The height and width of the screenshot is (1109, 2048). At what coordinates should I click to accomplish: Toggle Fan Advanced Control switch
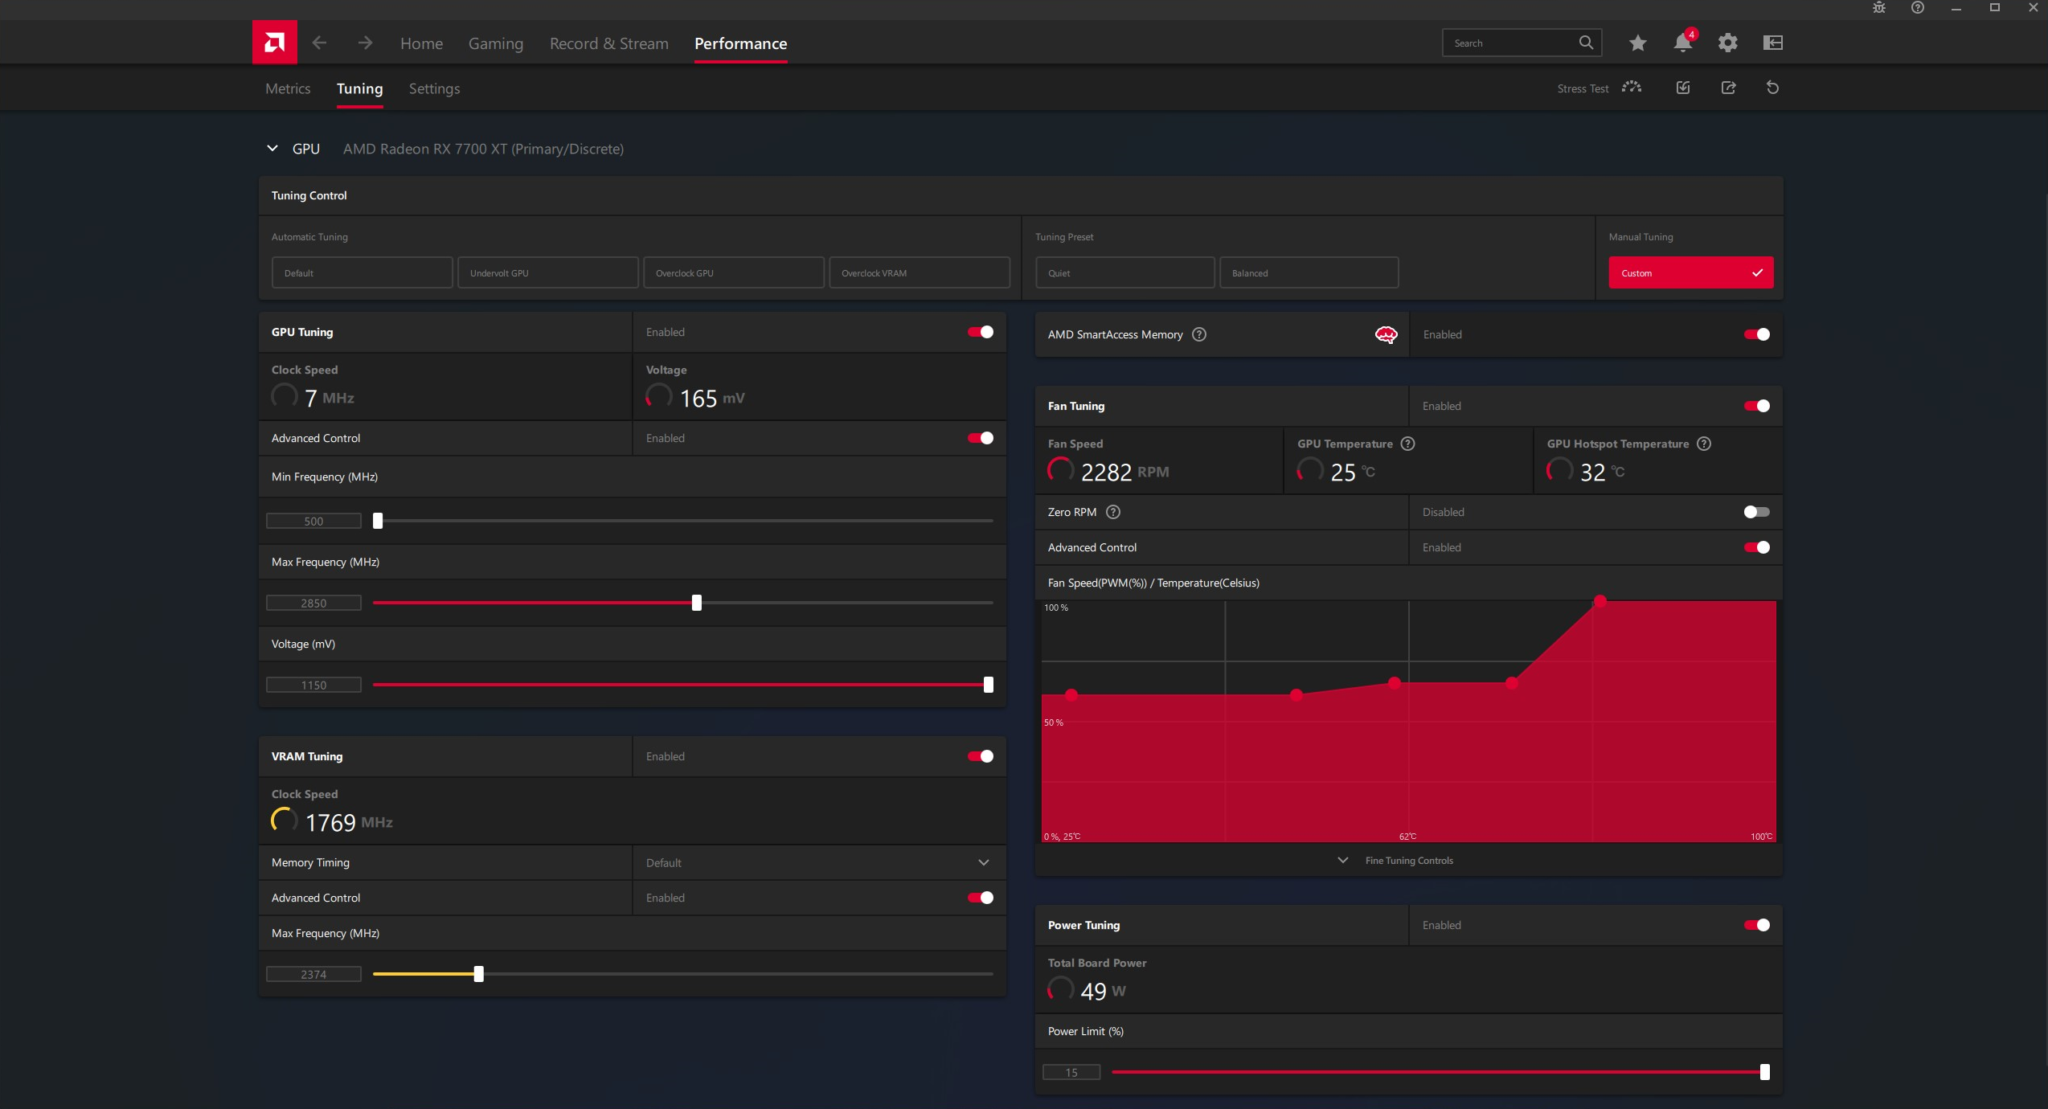(1757, 548)
